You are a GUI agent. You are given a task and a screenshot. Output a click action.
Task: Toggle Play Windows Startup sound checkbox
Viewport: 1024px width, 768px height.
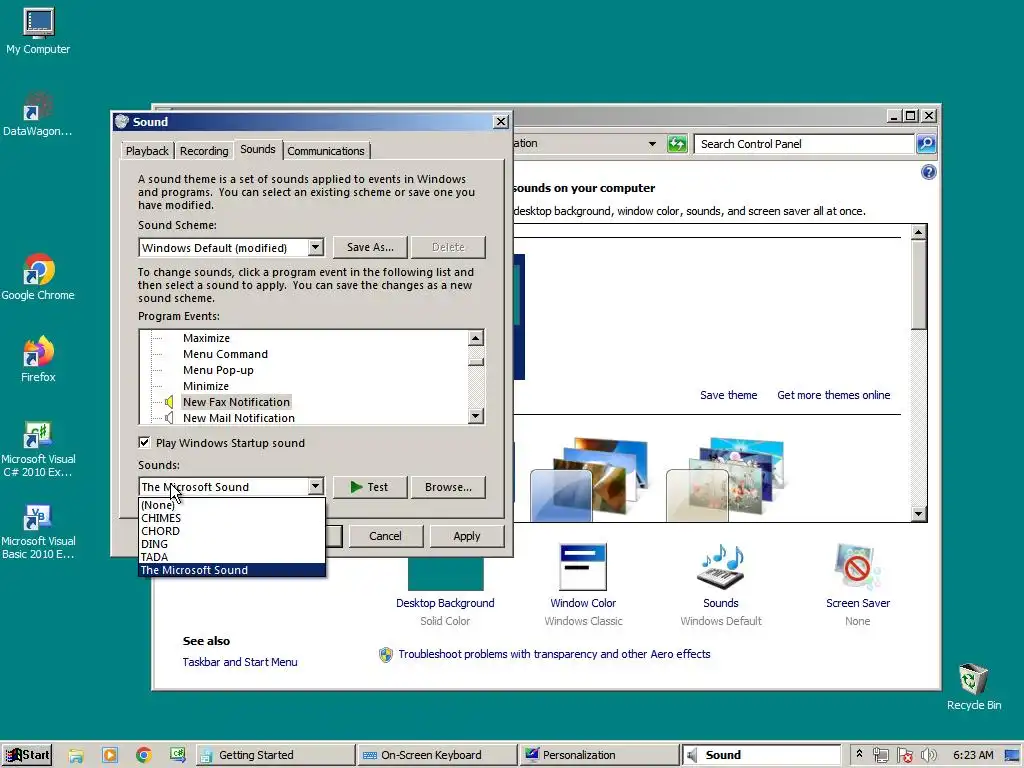(x=144, y=442)
